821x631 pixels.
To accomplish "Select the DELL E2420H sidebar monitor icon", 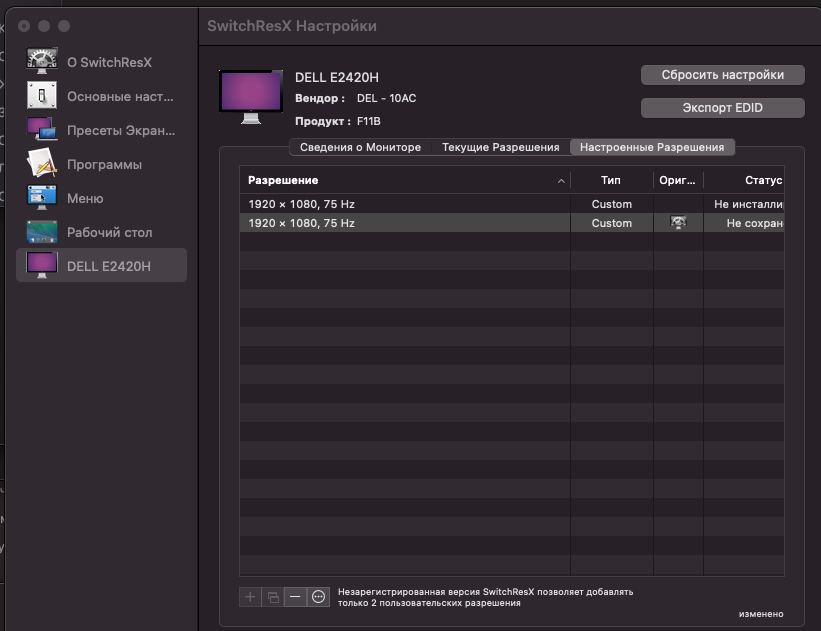I will point(42,265).
